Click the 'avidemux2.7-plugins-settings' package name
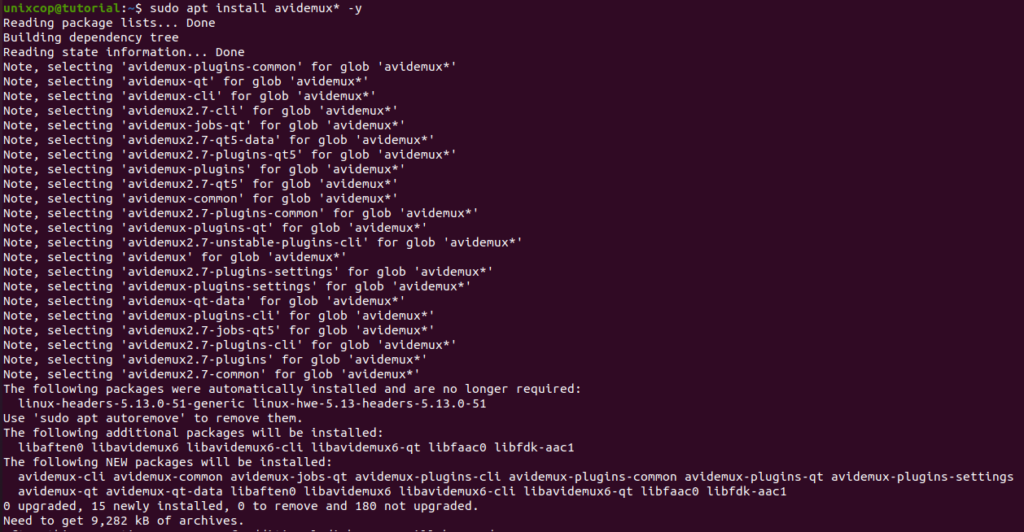 (230, 272)
